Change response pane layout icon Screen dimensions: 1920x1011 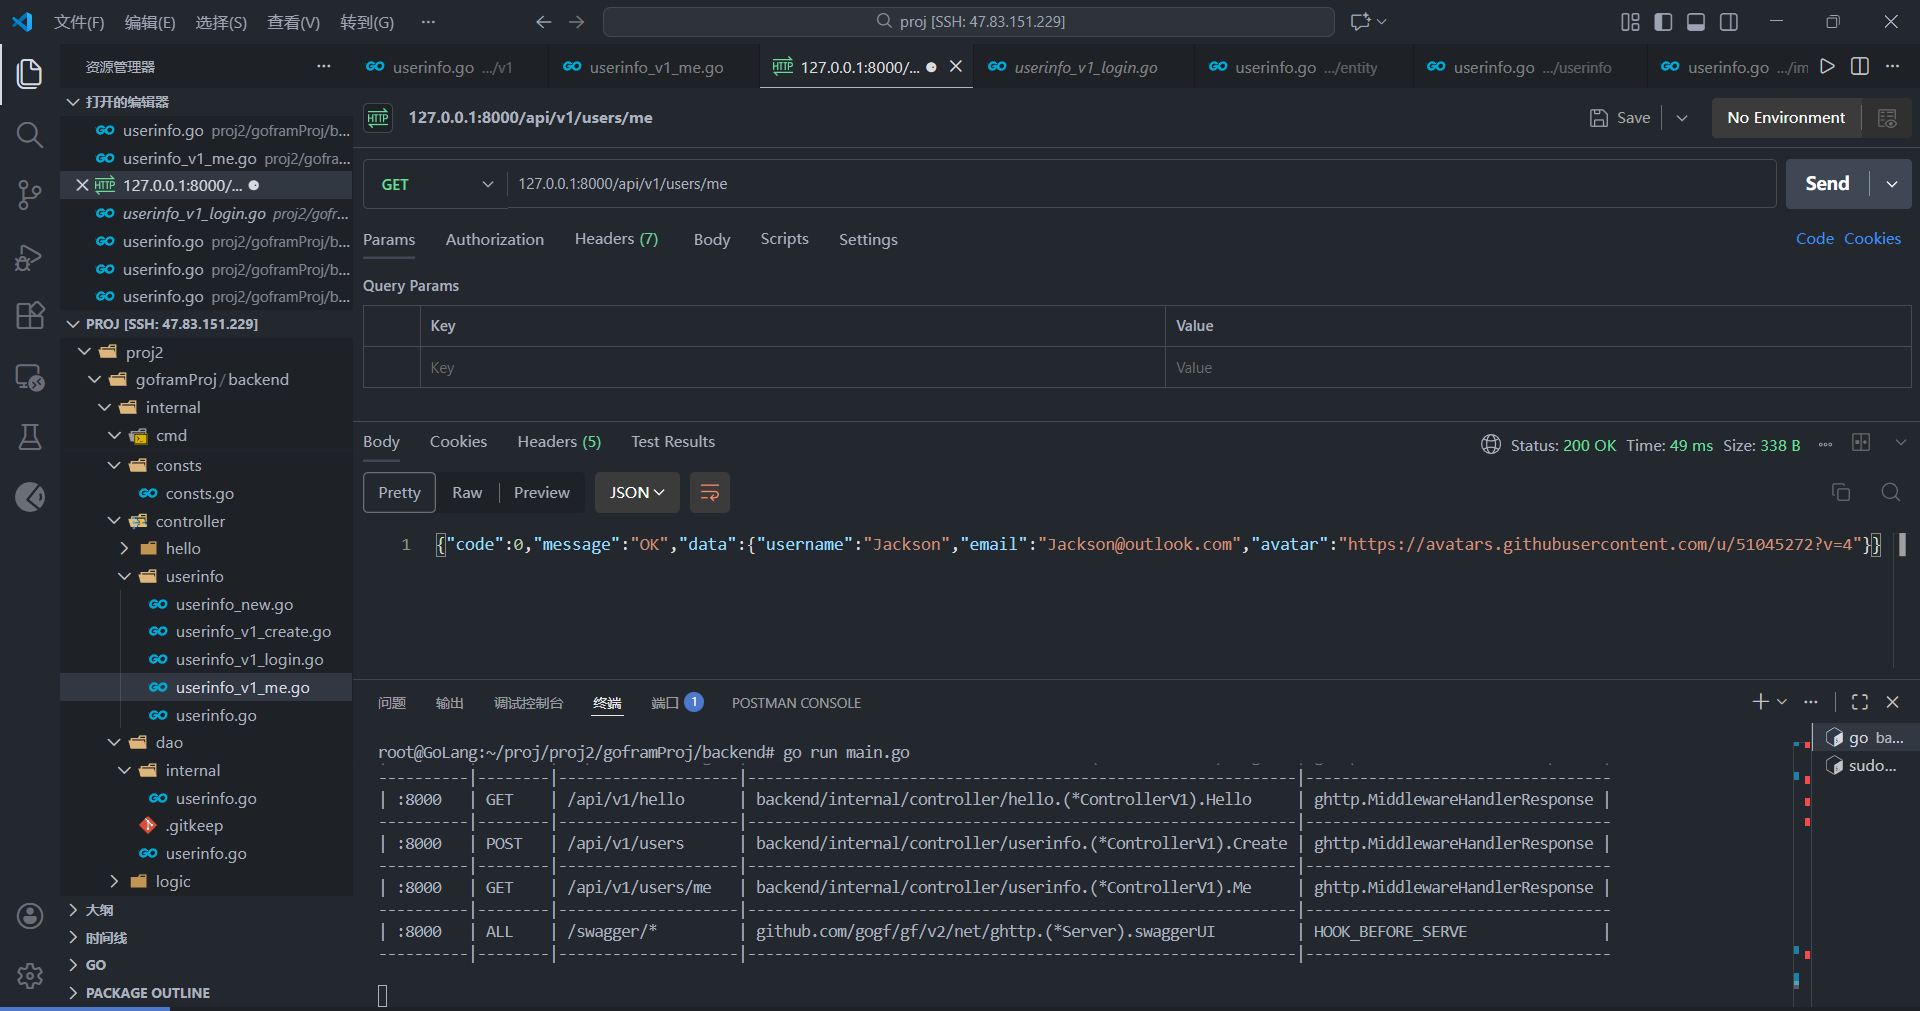pyautogui.click(x=1861, y=443)
